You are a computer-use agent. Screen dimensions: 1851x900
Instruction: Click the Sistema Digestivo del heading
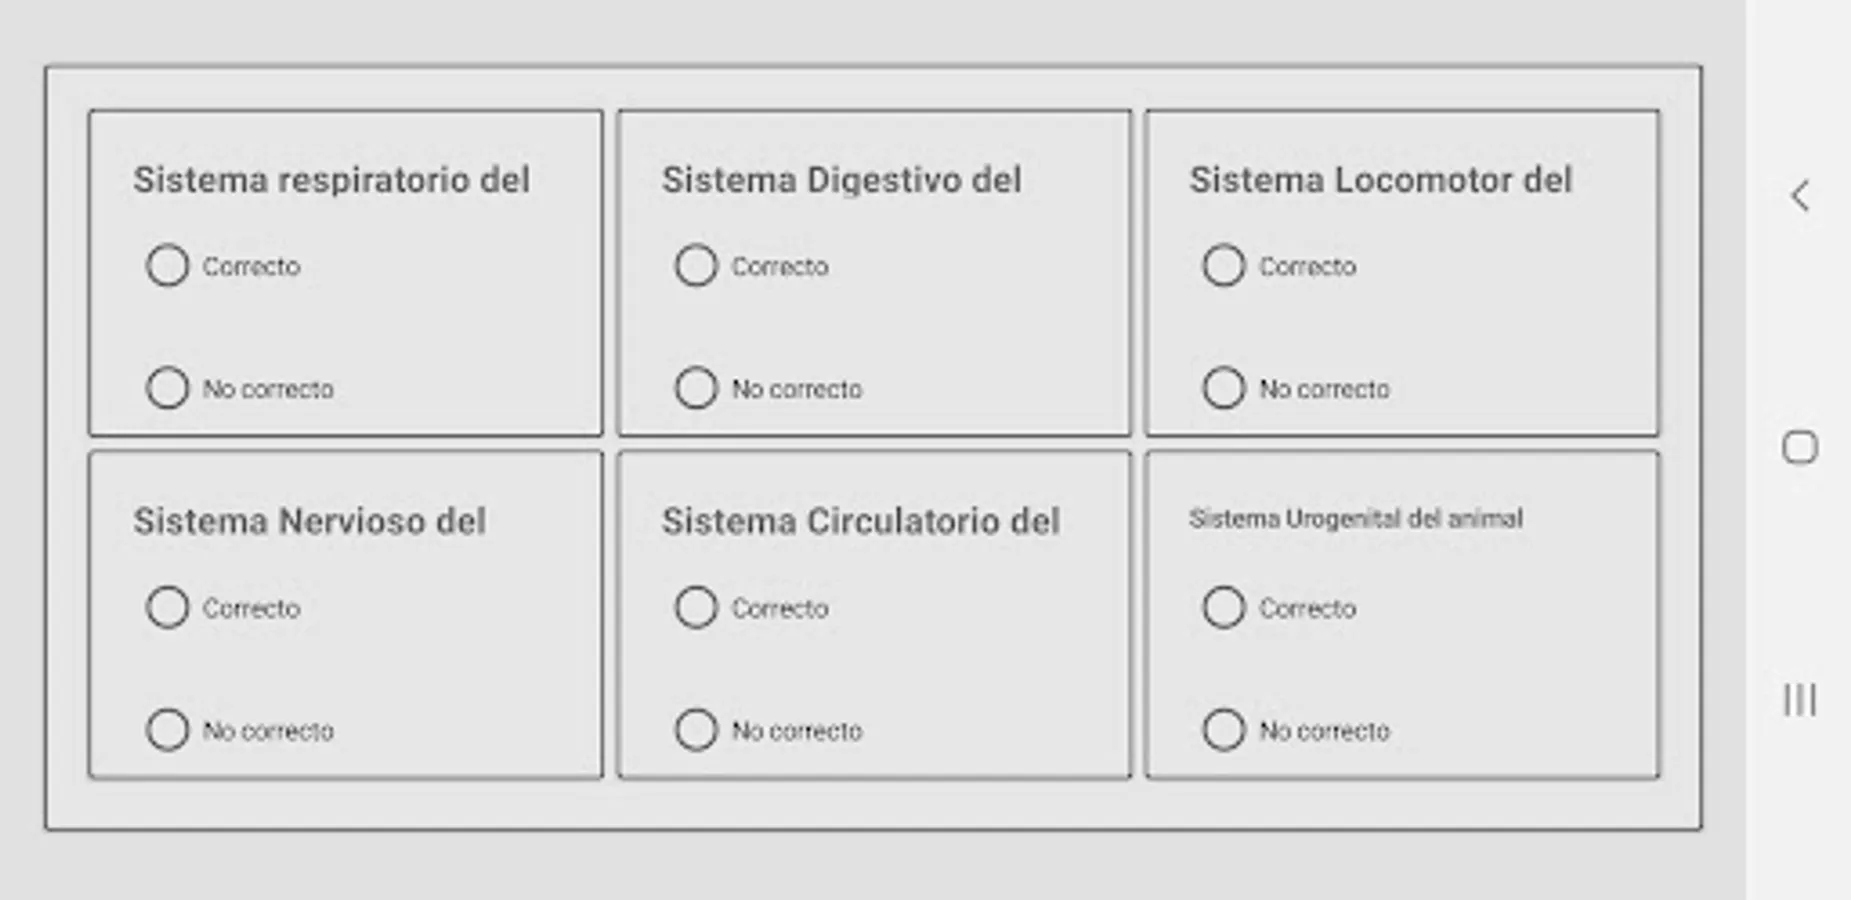click(x=841, y=180)
